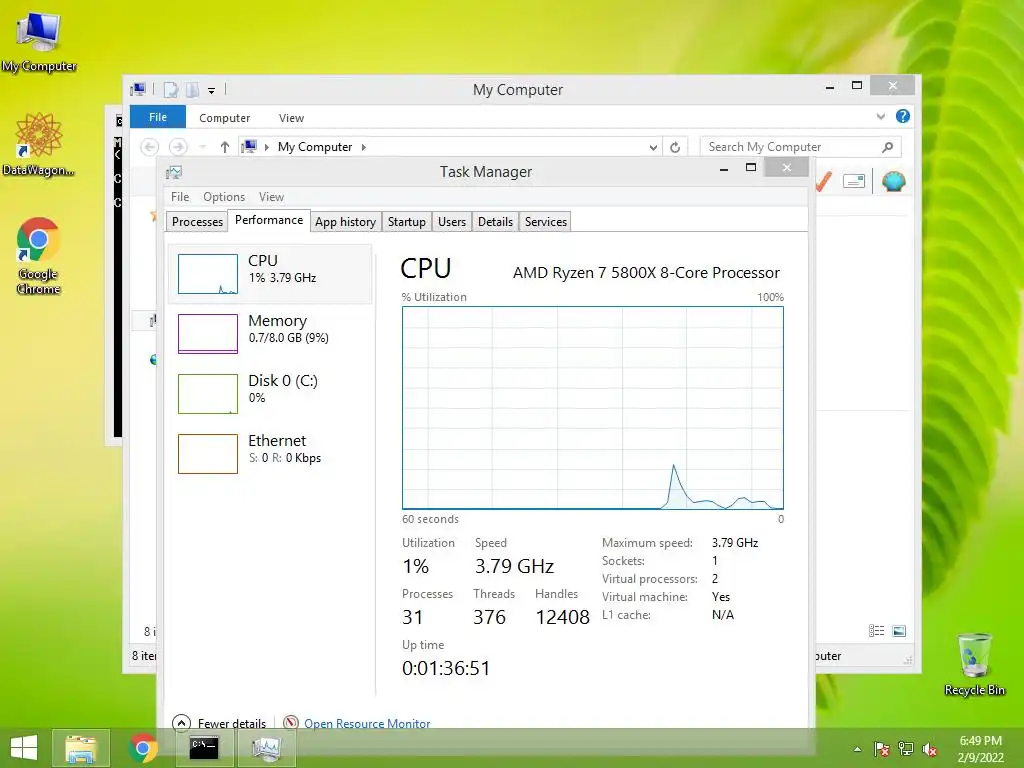This screenshot has width=1024, height=768.
Task: Collapse view with Fewer details chevron
Action: [x=181, y=723]
